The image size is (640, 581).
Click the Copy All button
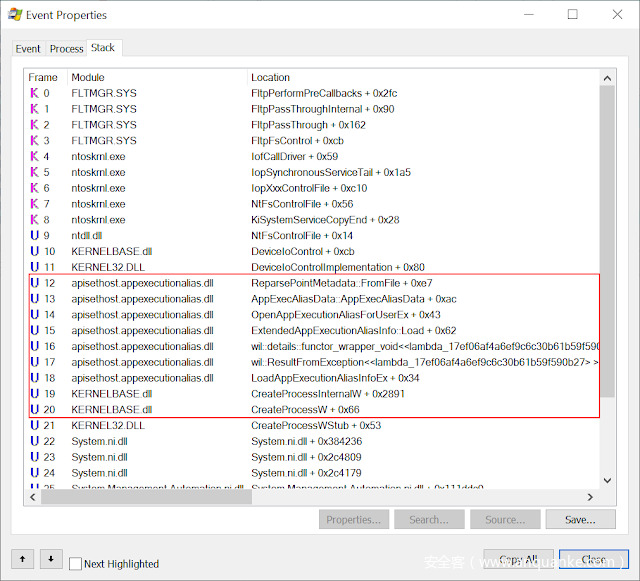(x=518, y=559)
